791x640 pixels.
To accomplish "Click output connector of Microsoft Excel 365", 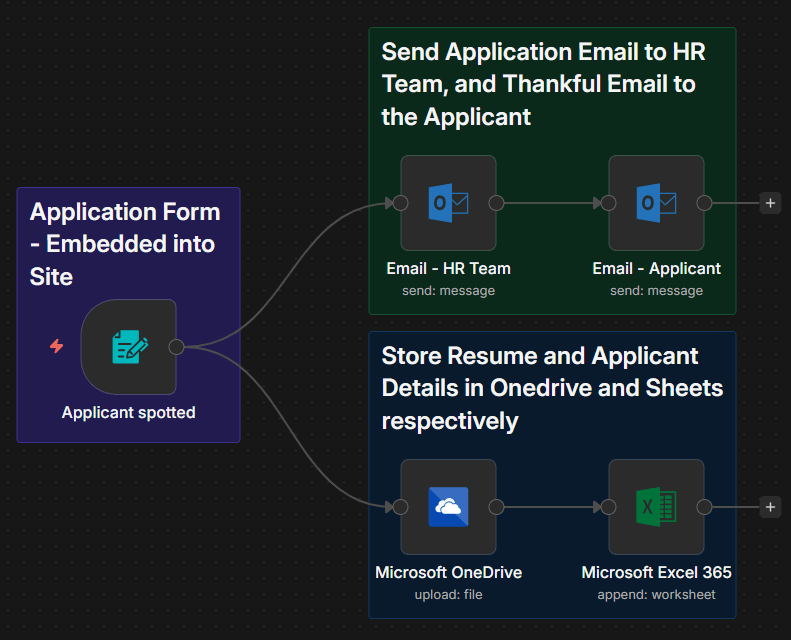I will tap(704, 507).
